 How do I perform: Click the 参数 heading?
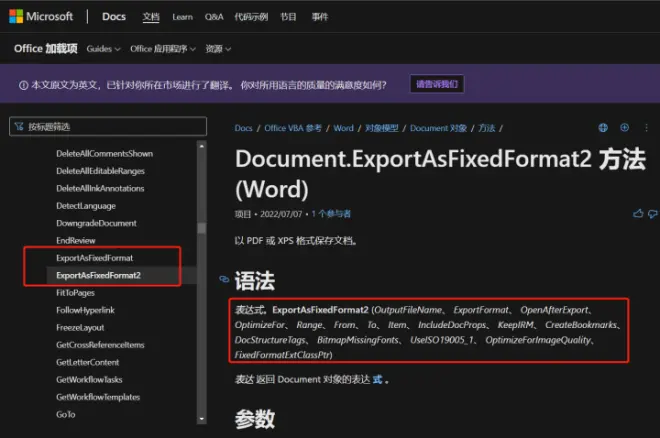255,419
